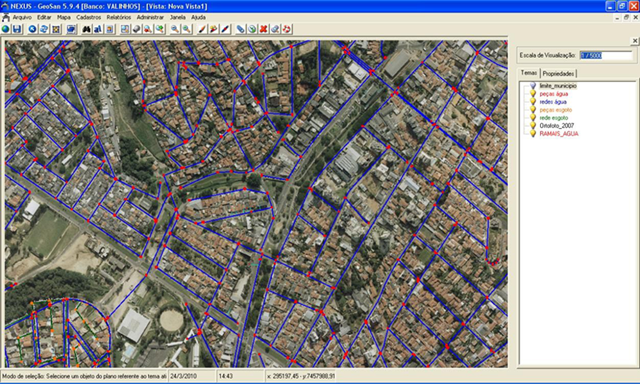Open the Relatórios menu

[x=119, y=18]
